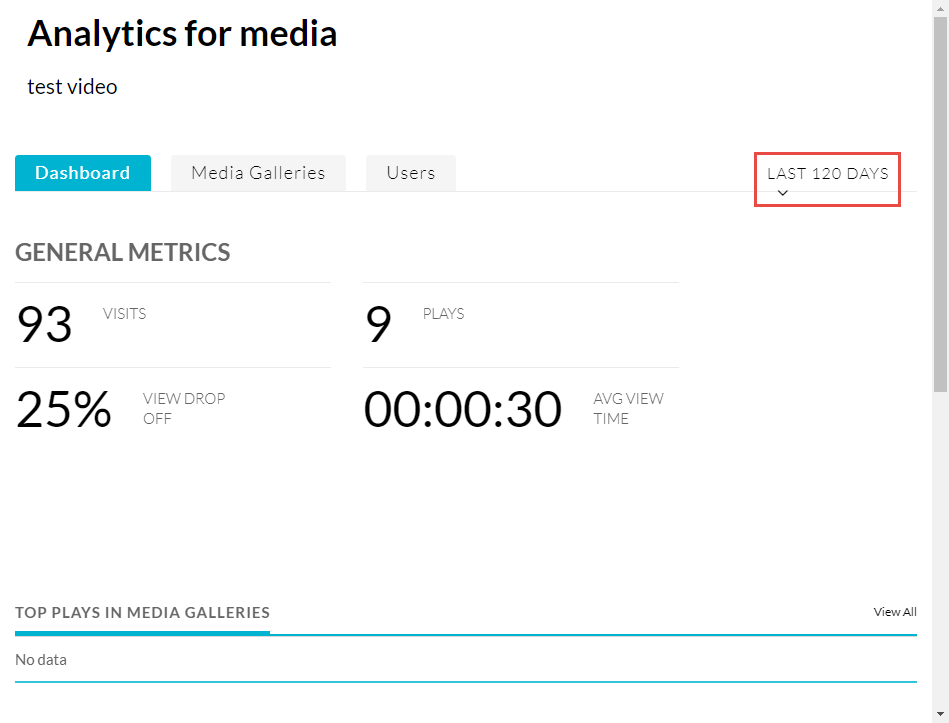This screenshot has width=949, height=723.
Task: Click the scrollbar down arrow
Action: click(x=940, y=715)
